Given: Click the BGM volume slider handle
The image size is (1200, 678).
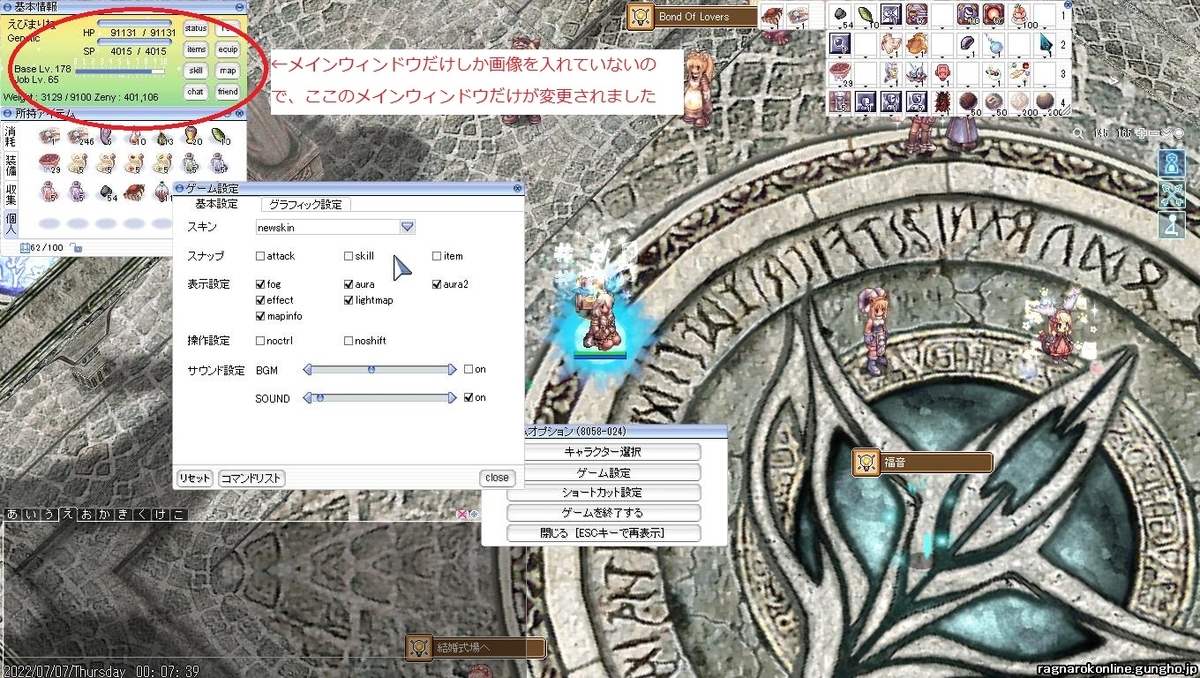Looking at the screenshot, I should point(371,369).
